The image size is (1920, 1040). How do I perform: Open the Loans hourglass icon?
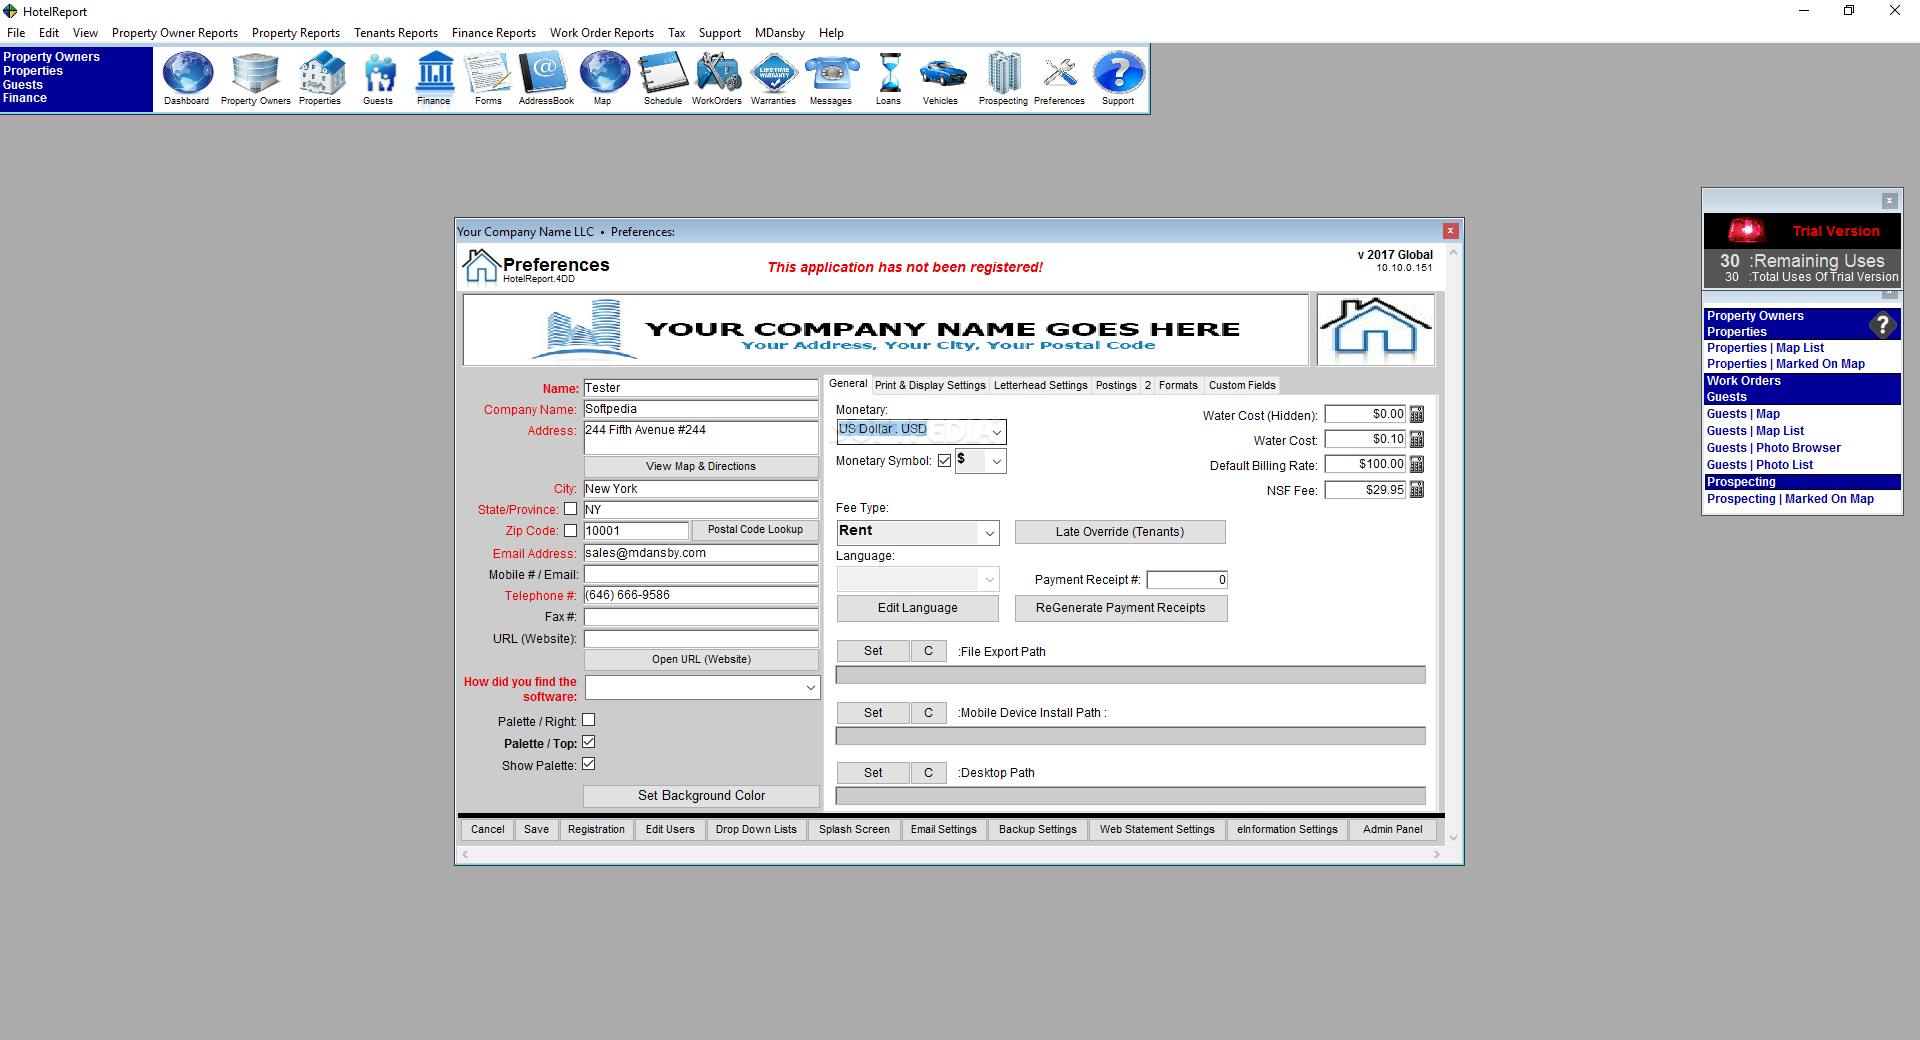(889, 78)
